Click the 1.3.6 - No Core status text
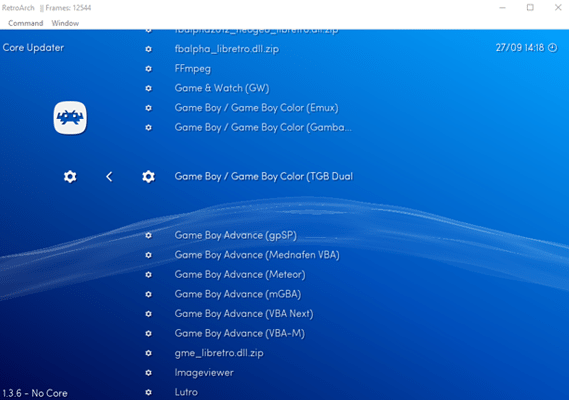The image size is (569, 400). 35,393
